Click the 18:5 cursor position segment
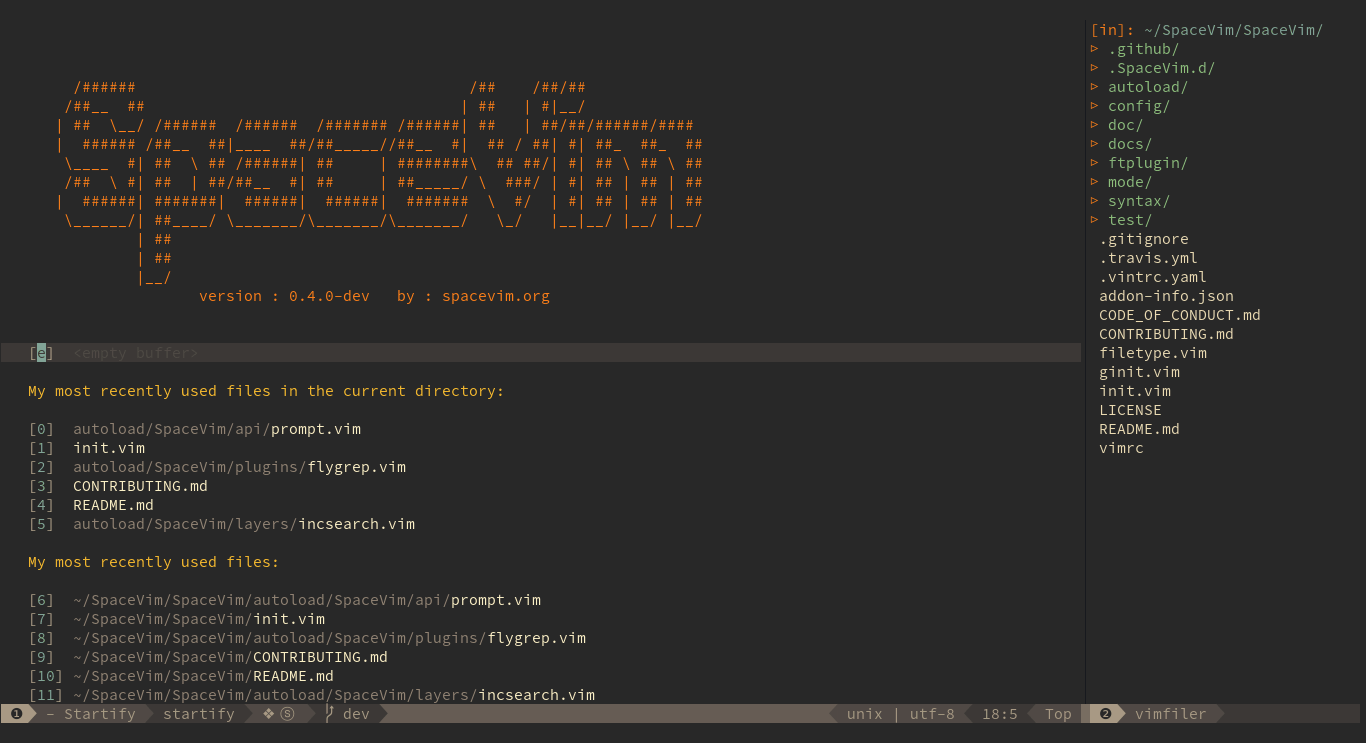 (1000, 714)
